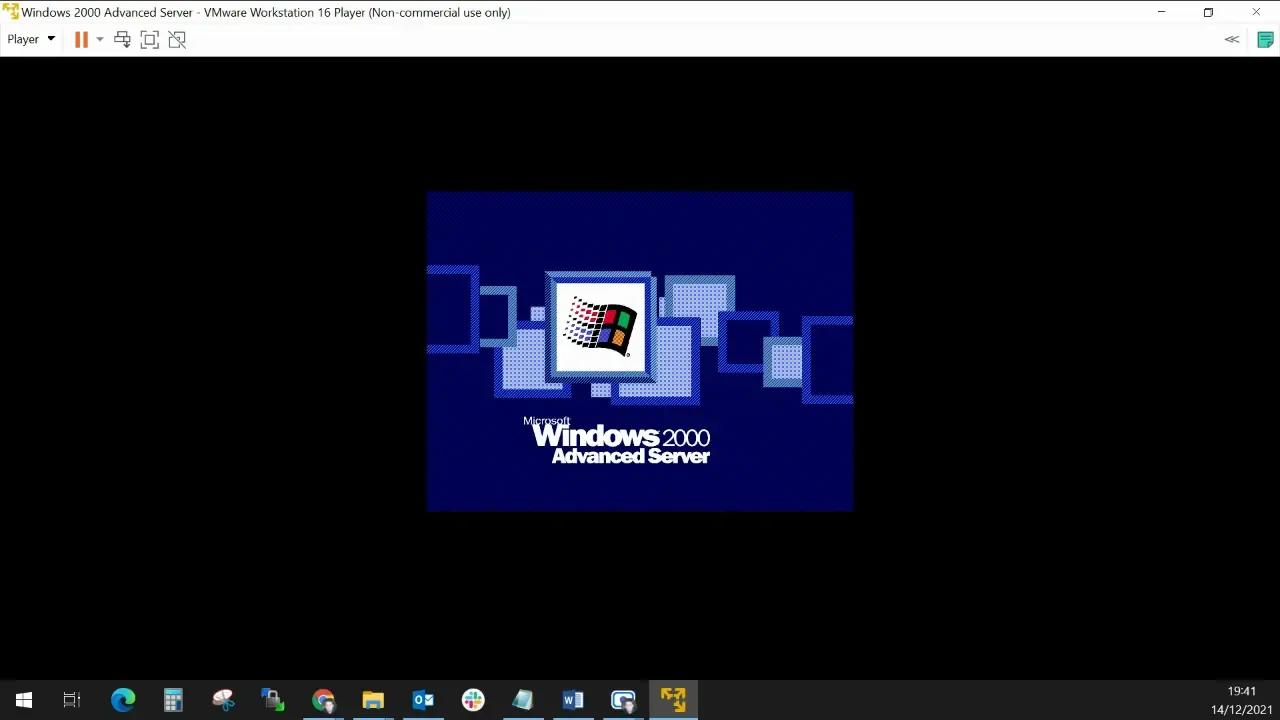Open File Explorer from the taskbar
This screenshot has width=1280, height=720.
373,699
